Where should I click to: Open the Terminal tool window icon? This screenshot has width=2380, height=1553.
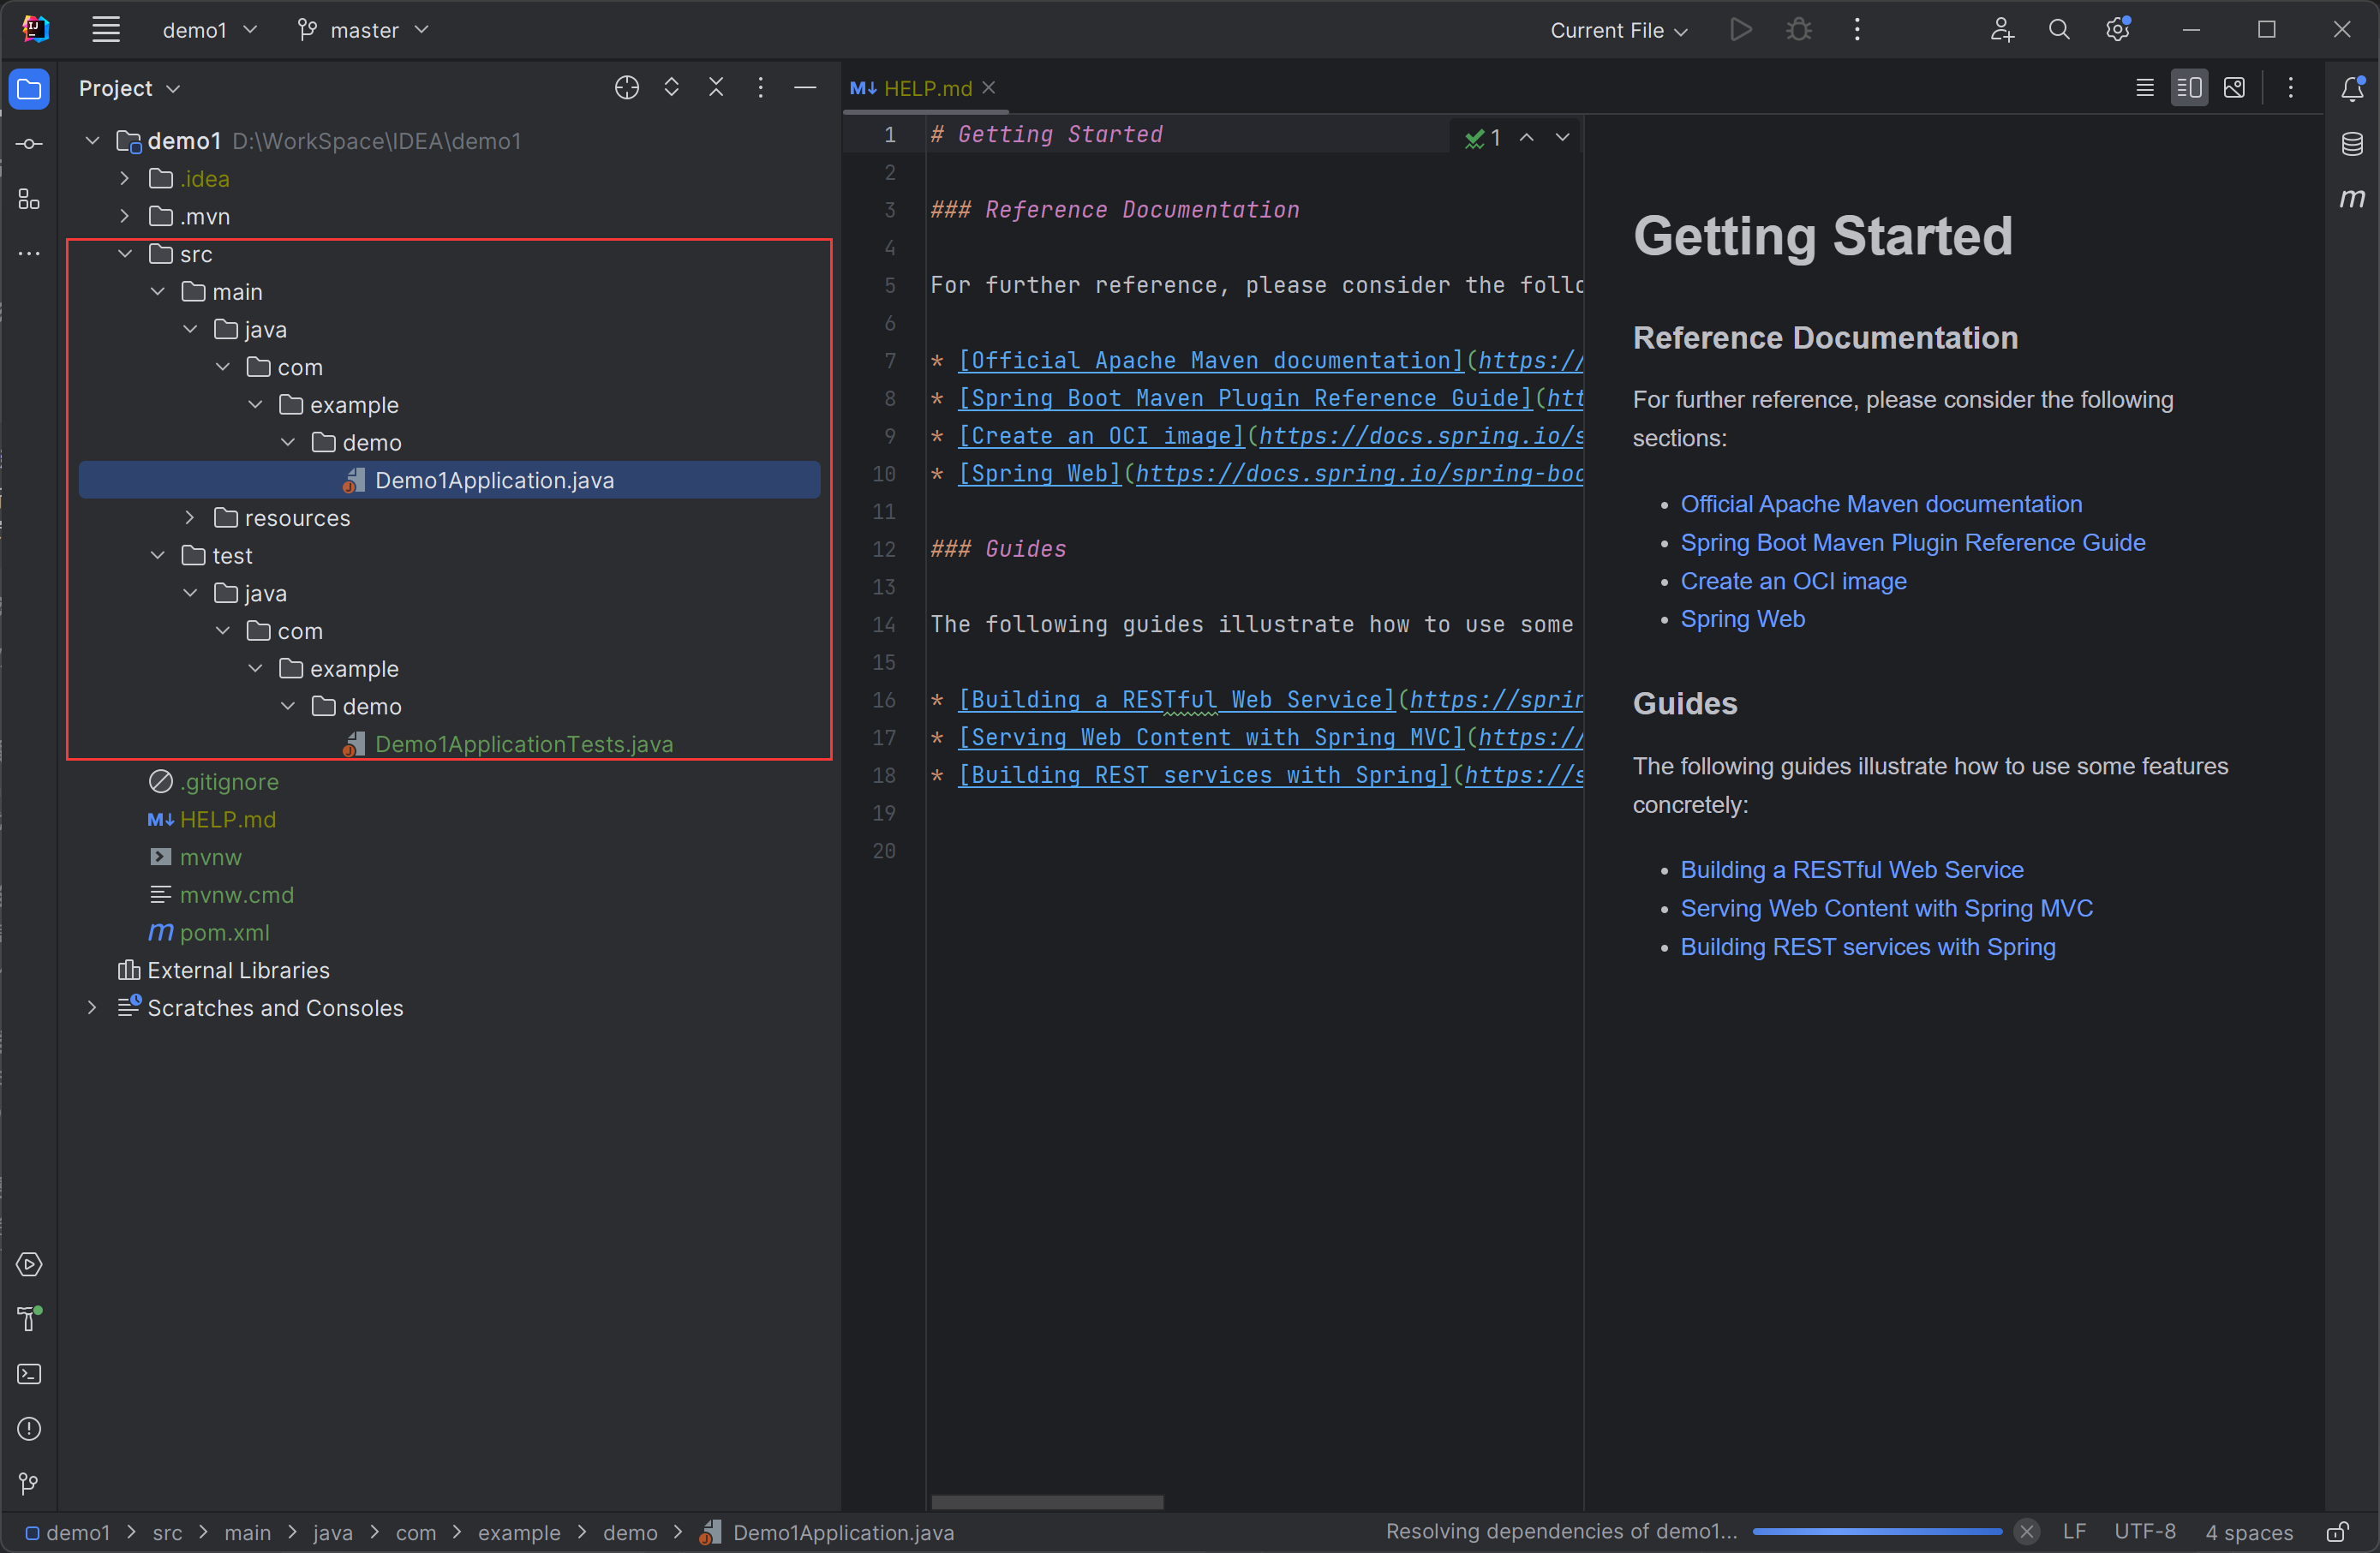(x=29, y=1374)
